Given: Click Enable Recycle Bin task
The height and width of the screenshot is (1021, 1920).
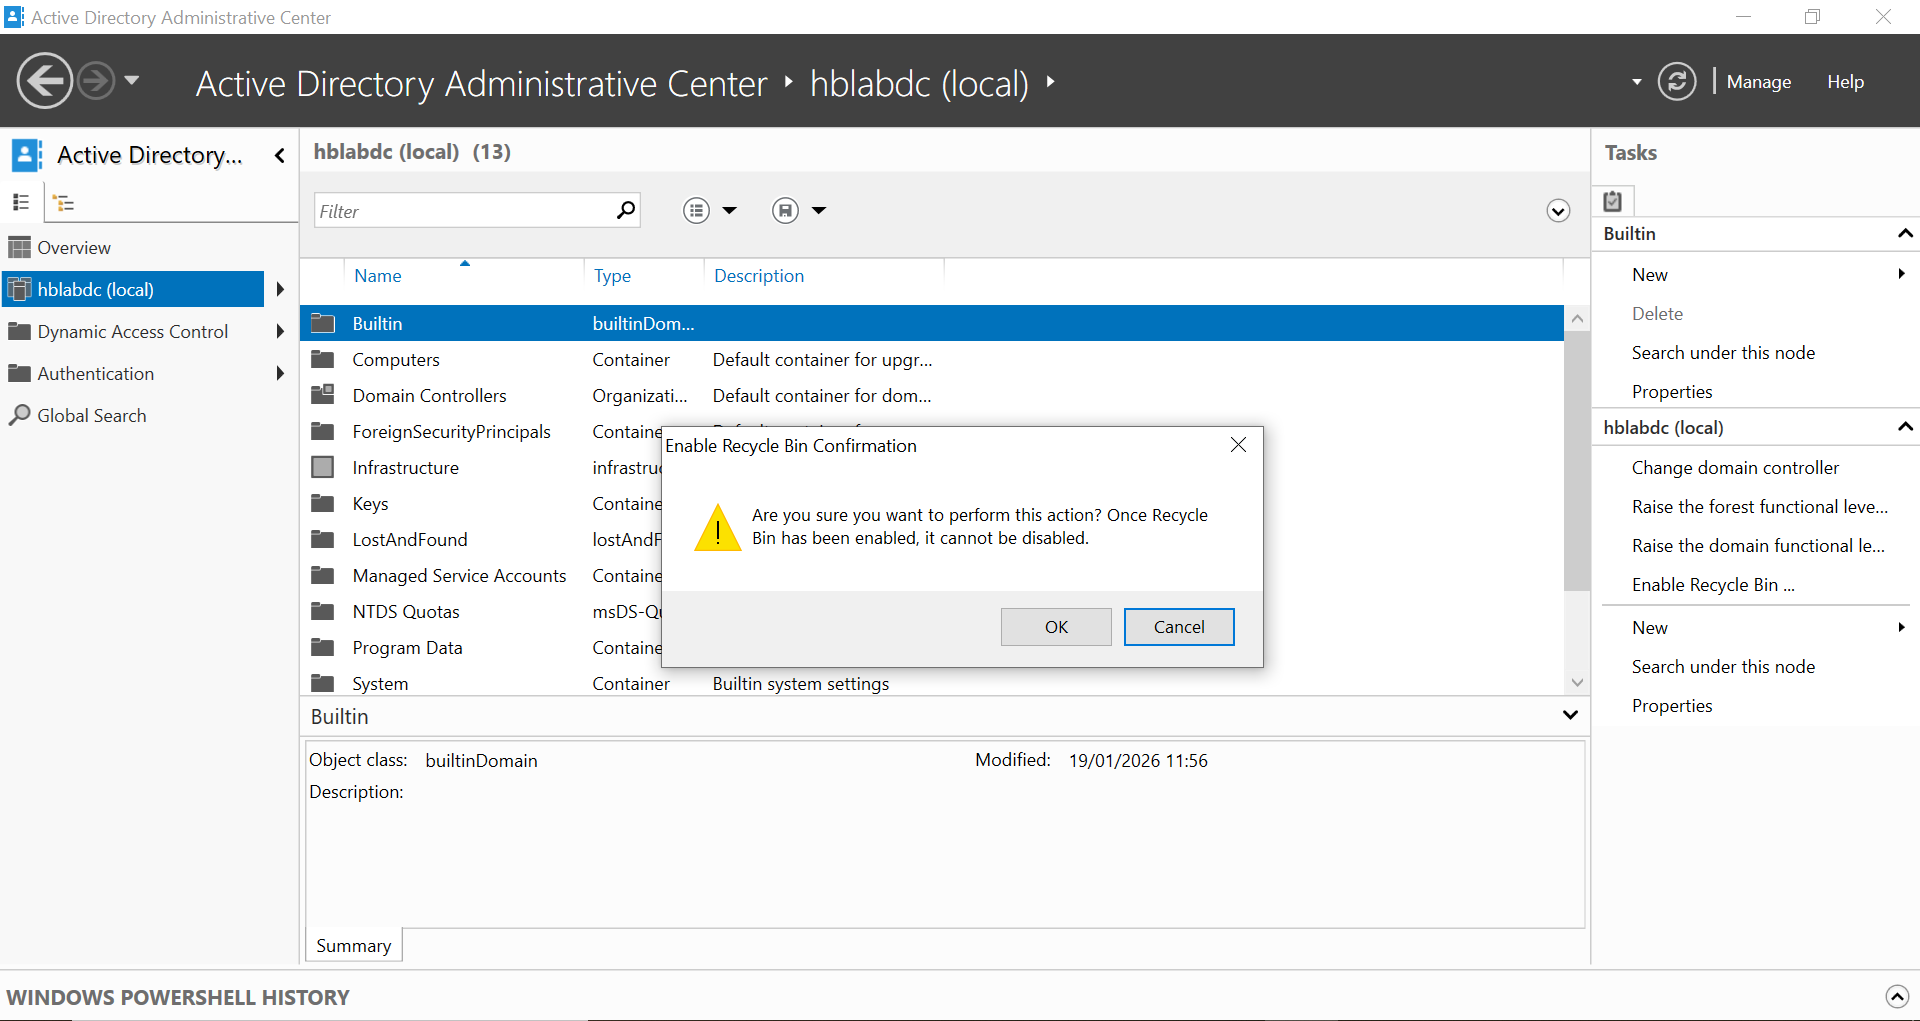Looking at the screenshot, I should coord(1713,585).
